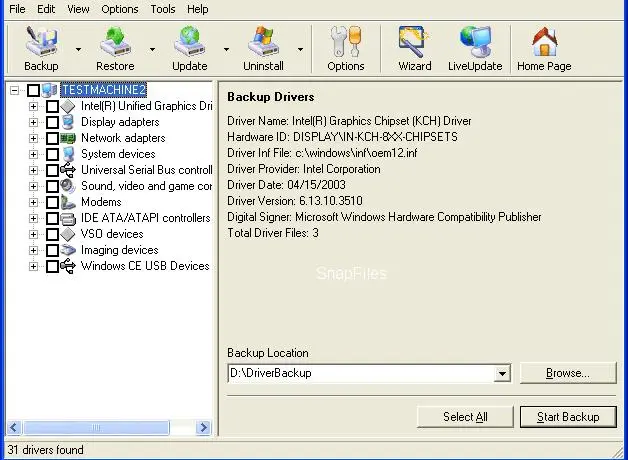The image size is (628, 460).
Task: Click the Start Backup button
Action: 568,417
